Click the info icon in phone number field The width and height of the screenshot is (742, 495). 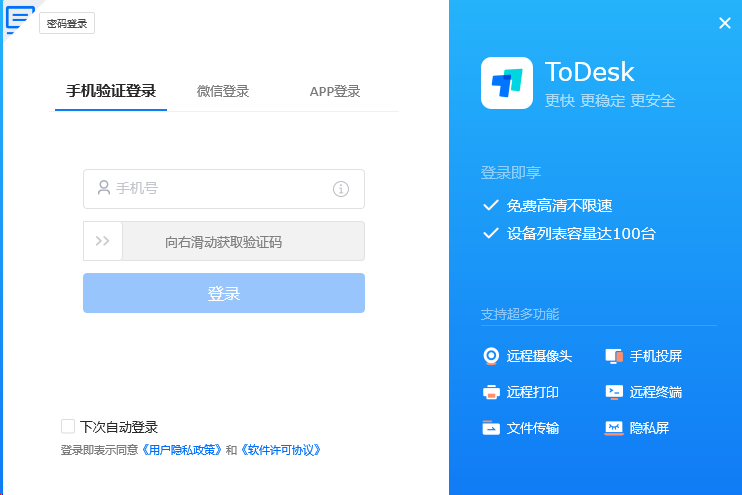(x=340, y=188)
